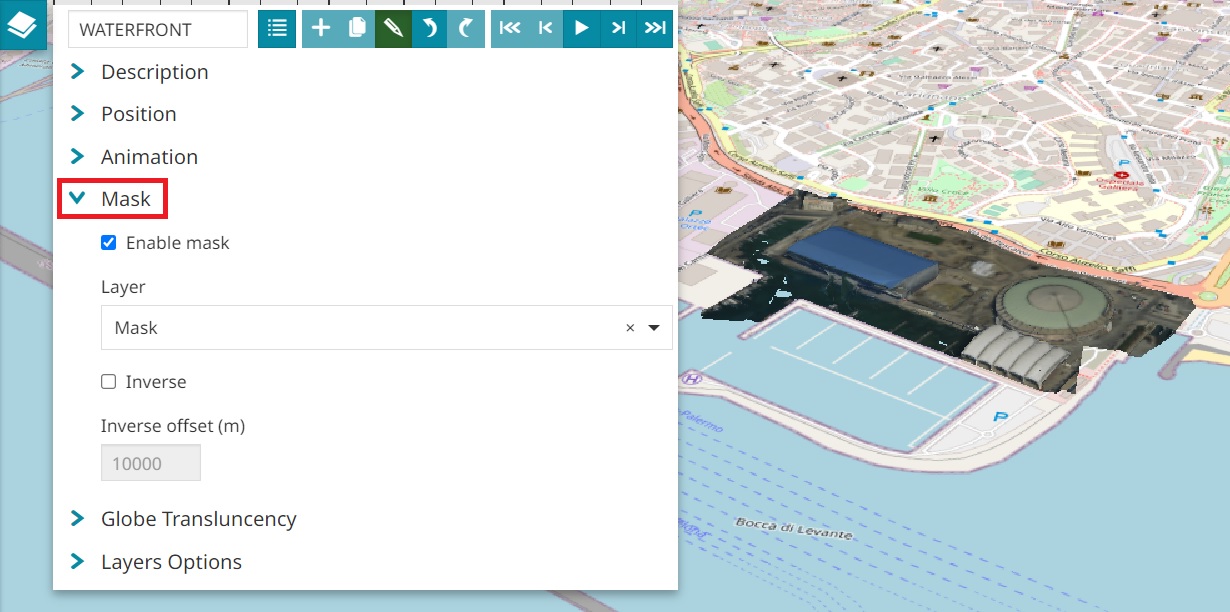
Task: Add a new view with plus icon
Action: tap(320, 29)
